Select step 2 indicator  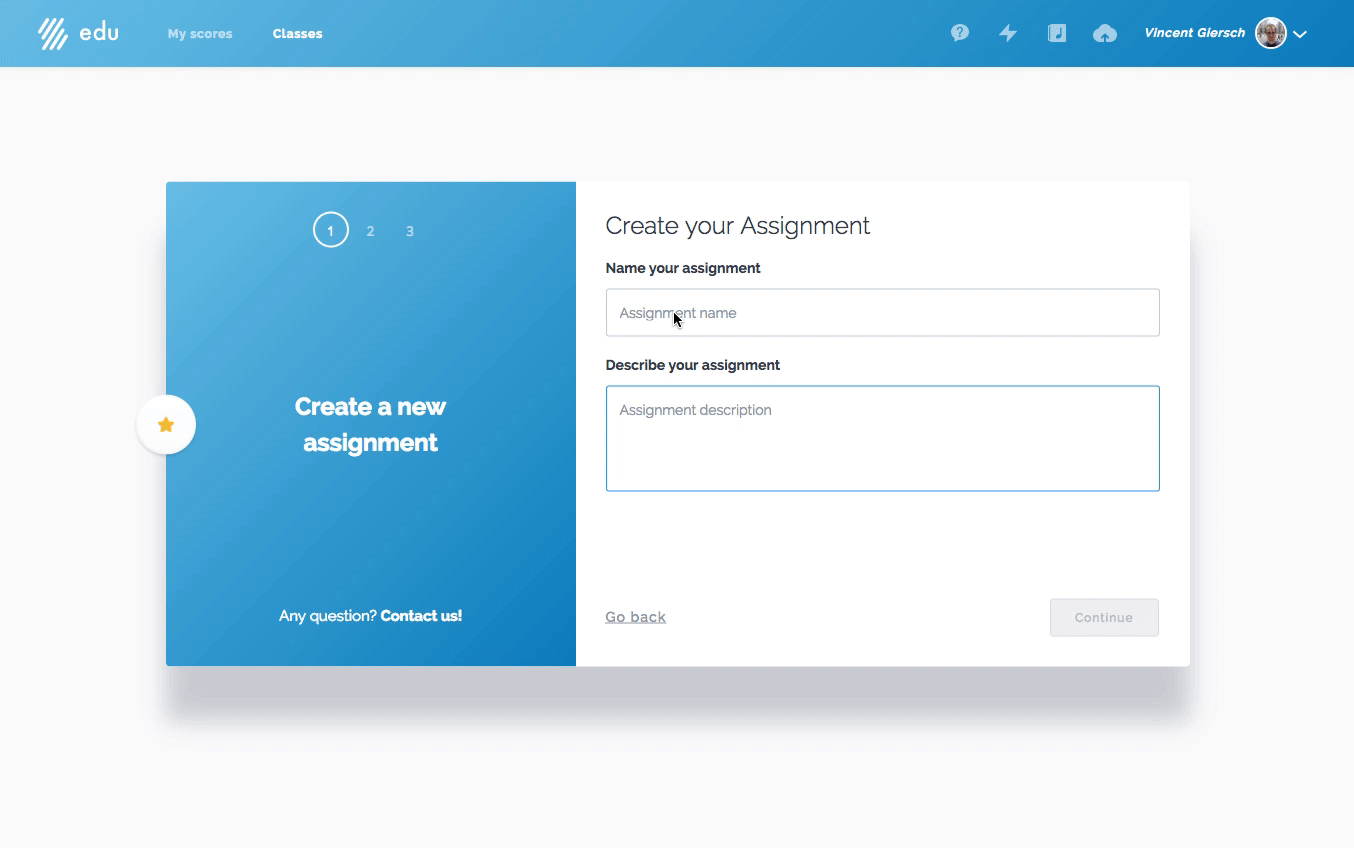[x=370, y=231]
